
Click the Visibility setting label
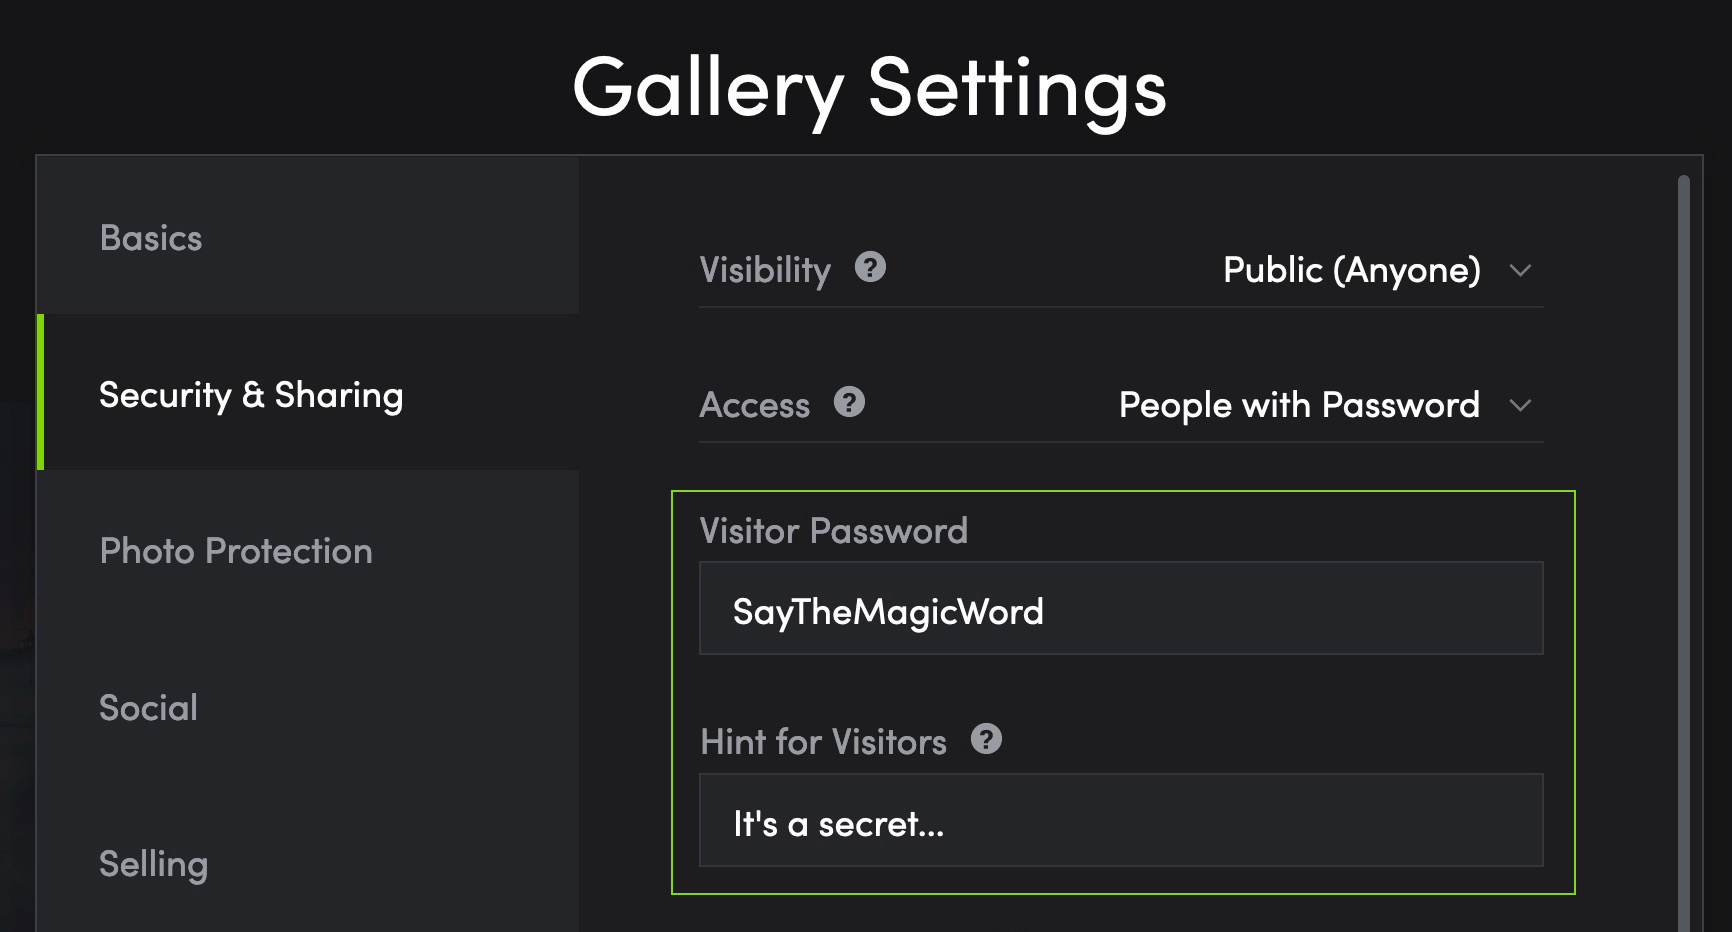[765, 270]
